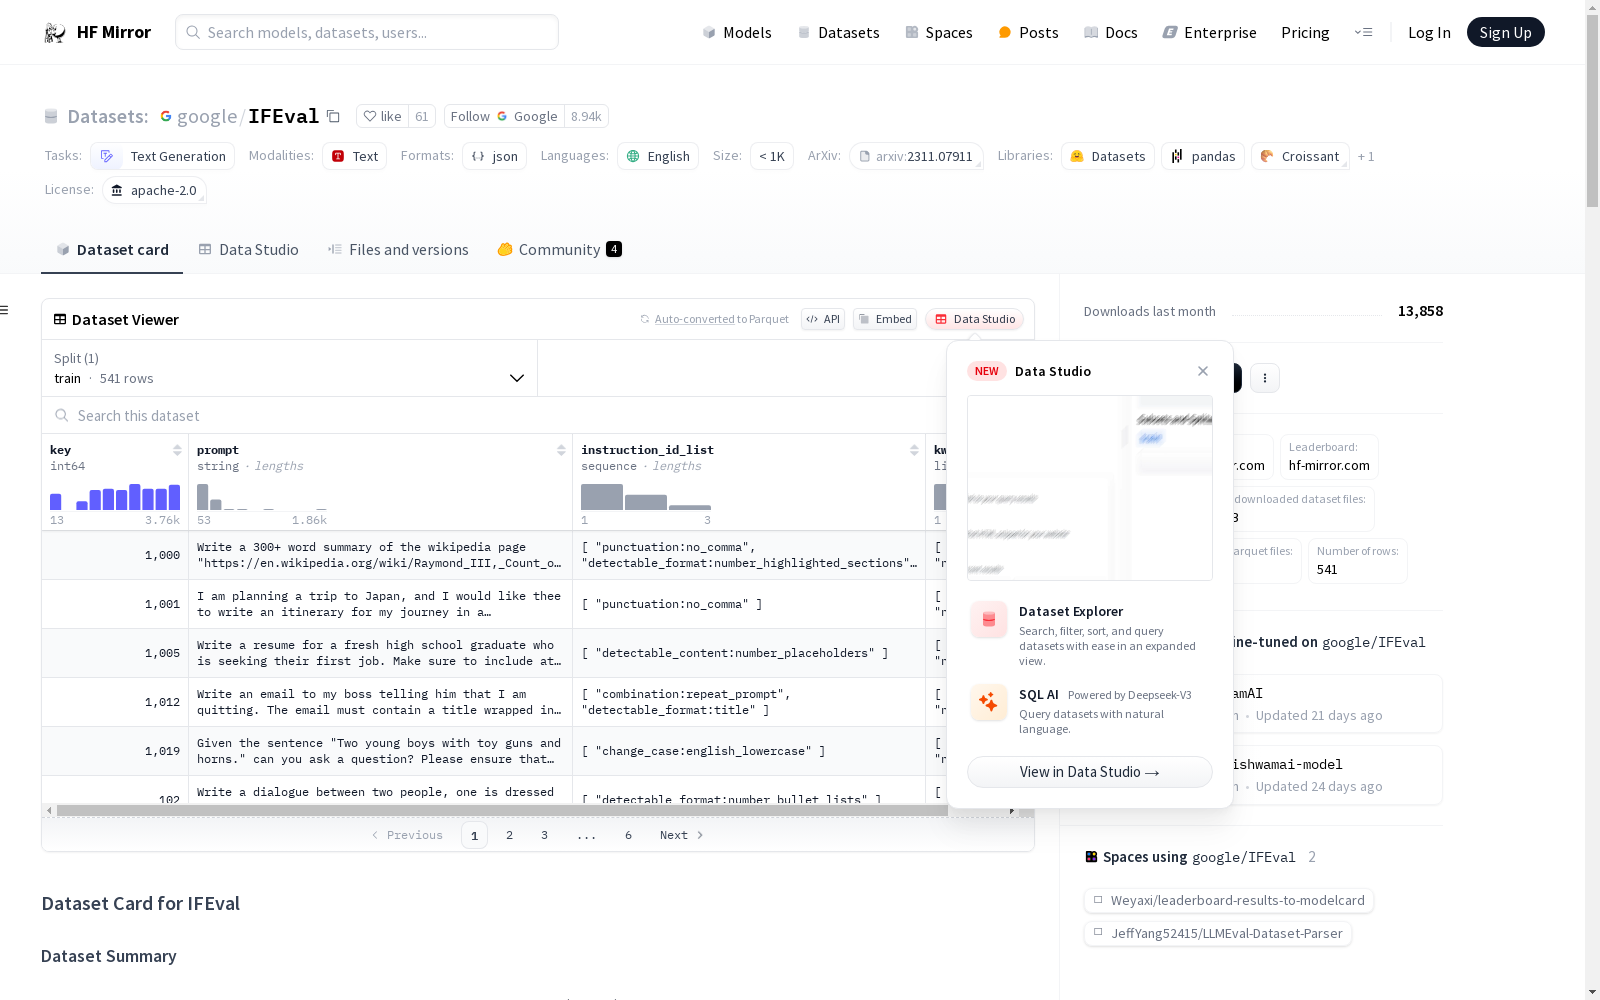Click View in Data Studio button
Viewport: 1600px width, 1000px height.
click(1089, 772)
